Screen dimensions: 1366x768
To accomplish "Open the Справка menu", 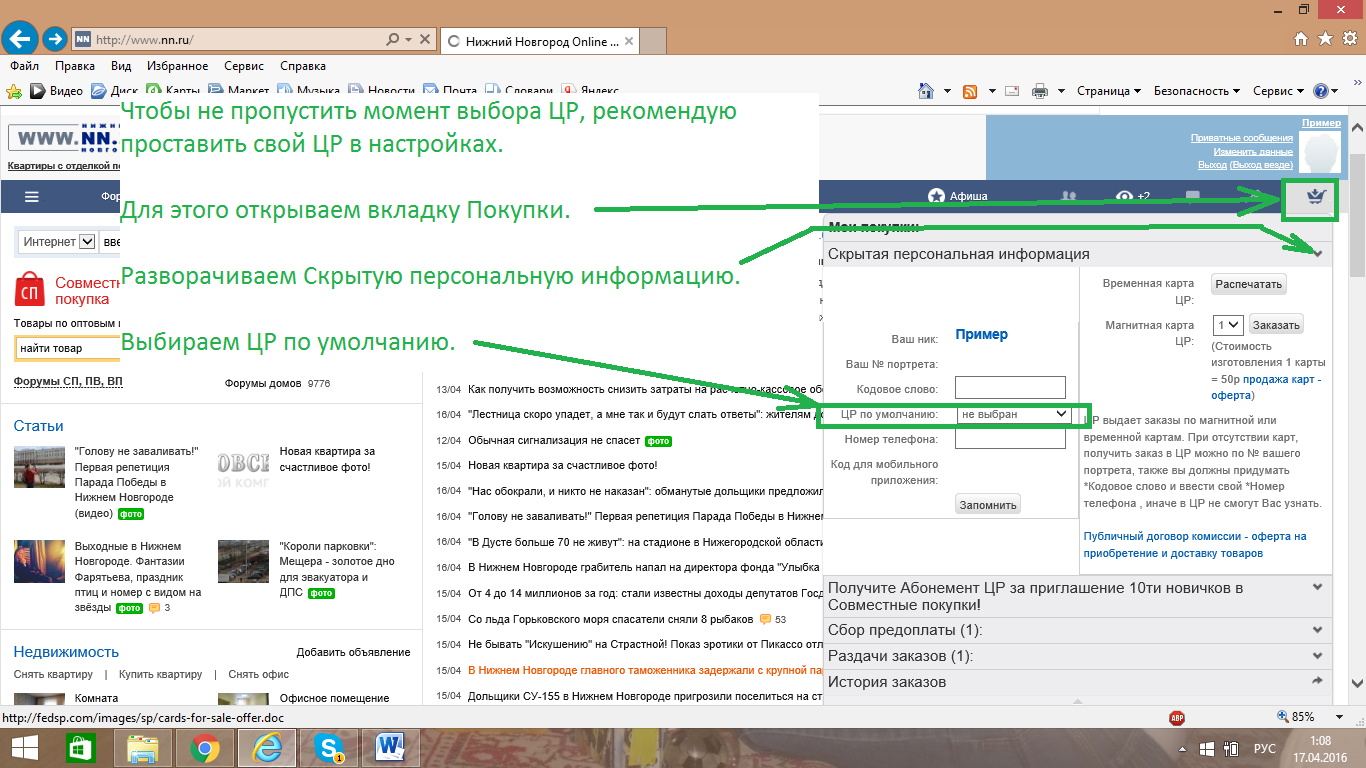I will pos(303,66).
